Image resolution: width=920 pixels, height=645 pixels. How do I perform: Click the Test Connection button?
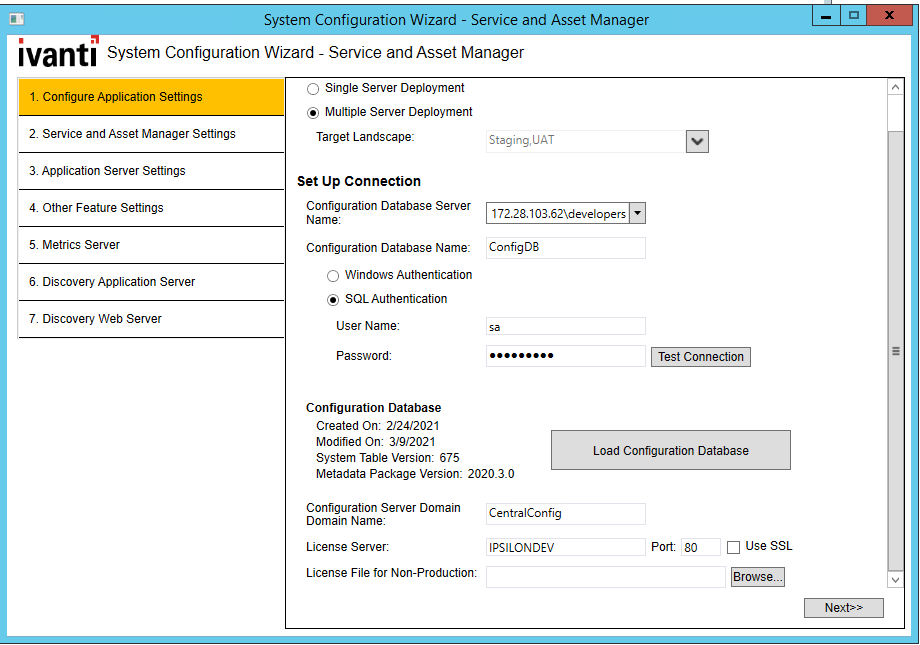coord(700,356)
